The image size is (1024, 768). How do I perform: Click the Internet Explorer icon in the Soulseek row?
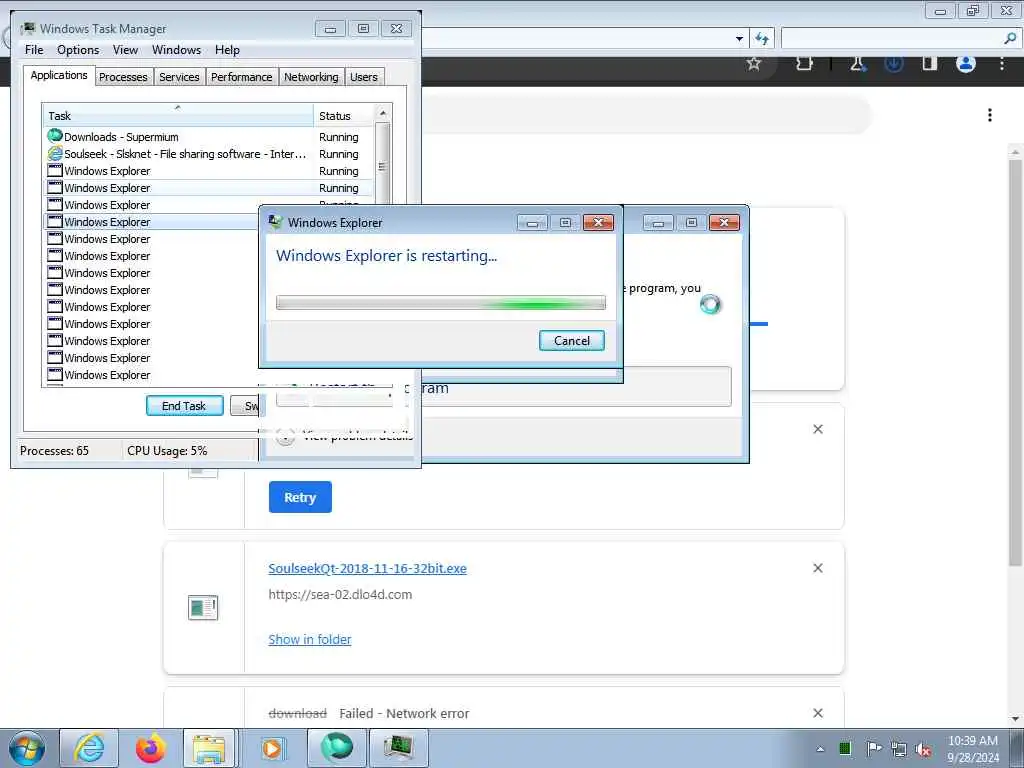(x=55, y=153)
